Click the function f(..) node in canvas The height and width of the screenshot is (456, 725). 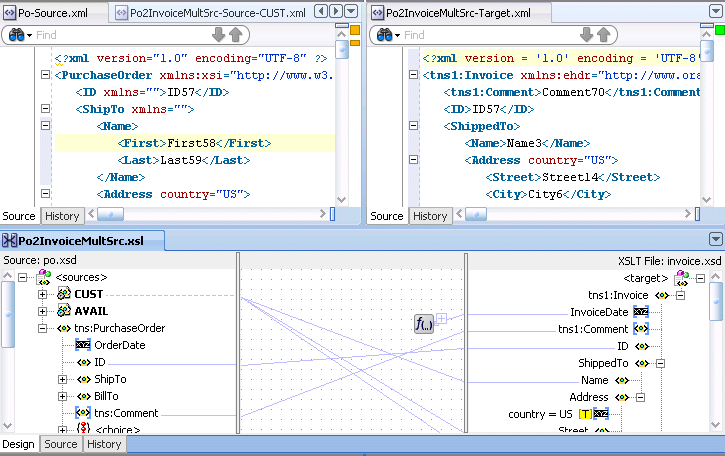point(424,323)
